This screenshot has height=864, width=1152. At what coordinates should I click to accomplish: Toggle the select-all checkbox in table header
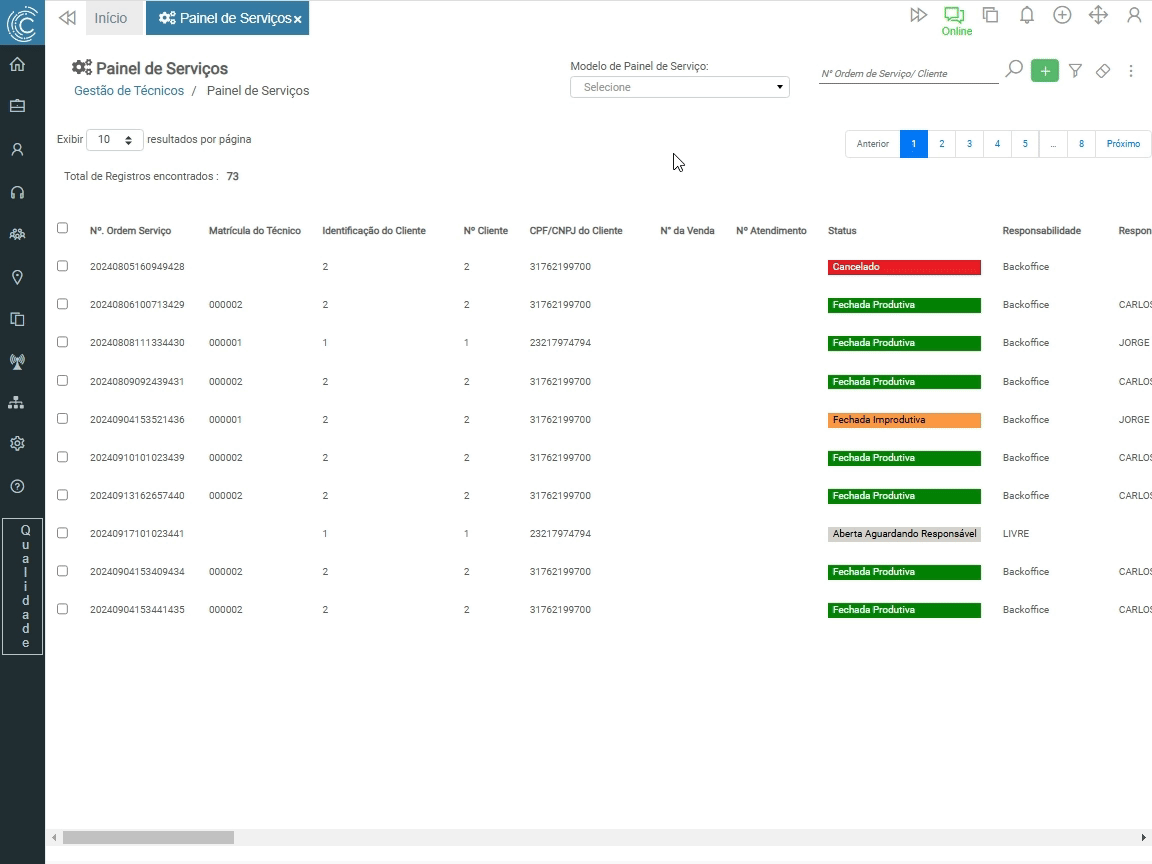tap(62, 228)
